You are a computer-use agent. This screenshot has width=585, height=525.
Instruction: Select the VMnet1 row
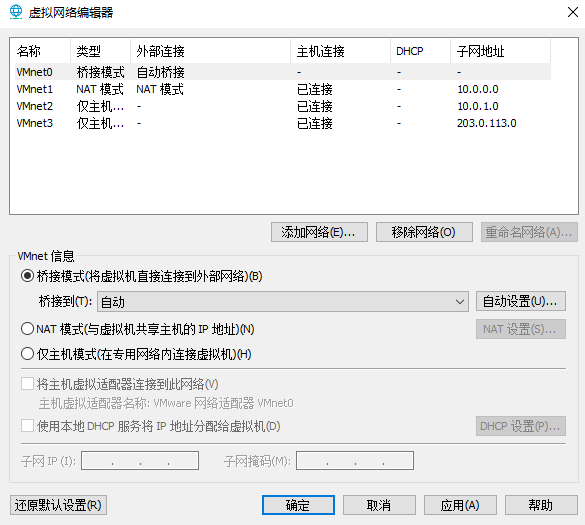(283, 89)
